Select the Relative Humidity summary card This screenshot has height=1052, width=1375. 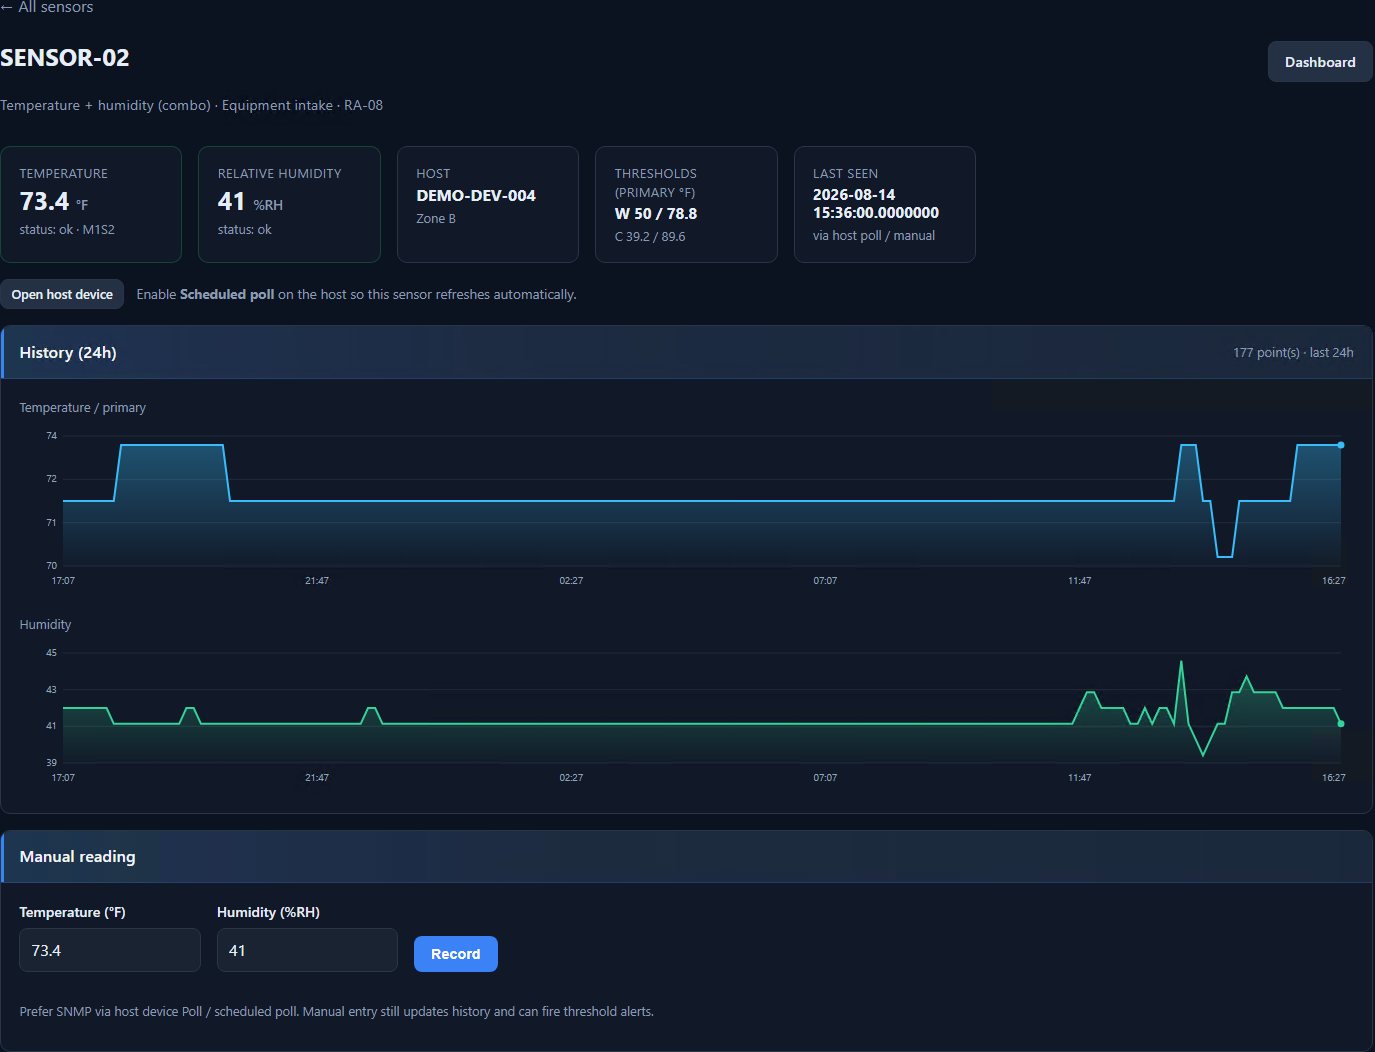coord(289,204)
